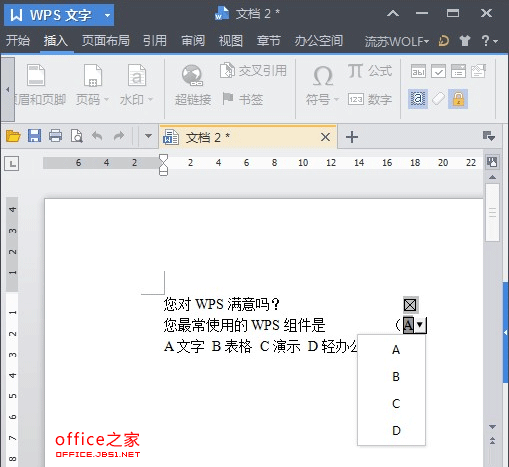
Task: Click the tab stop type selector L
Action: pyautogui.click(x=12, y=164)
